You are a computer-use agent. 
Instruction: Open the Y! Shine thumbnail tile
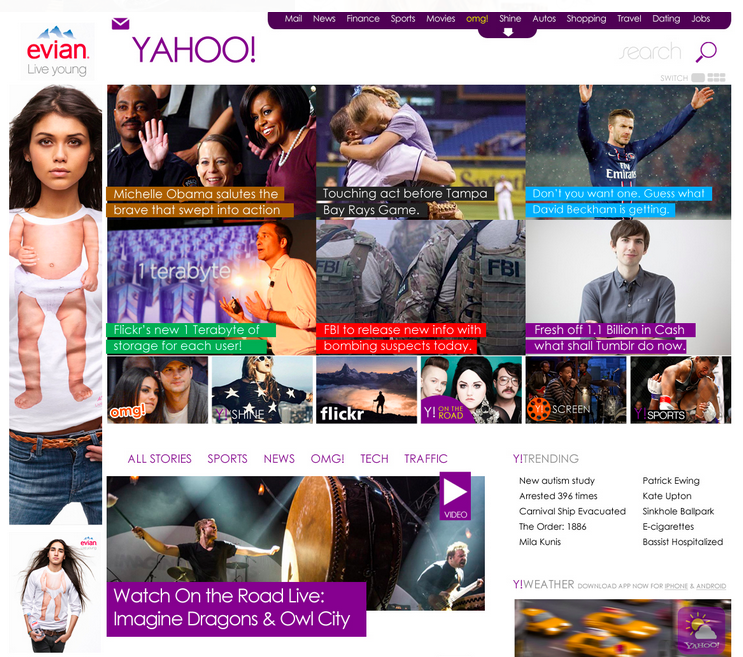tap(262, 390)
